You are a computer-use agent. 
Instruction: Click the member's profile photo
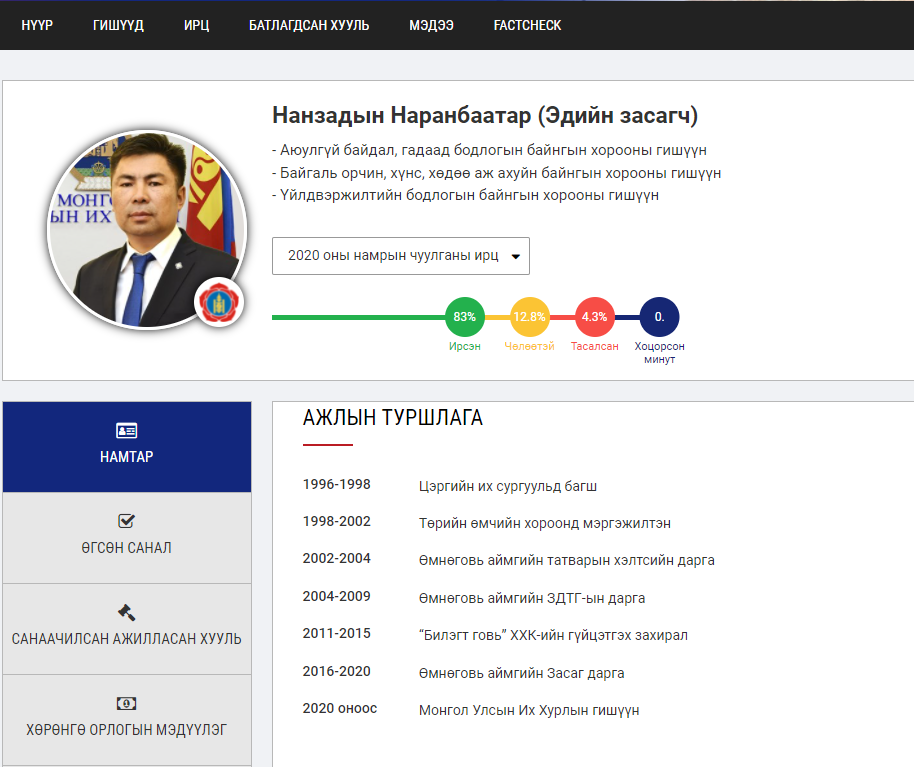pyautogui.click(x=147, y=228)
